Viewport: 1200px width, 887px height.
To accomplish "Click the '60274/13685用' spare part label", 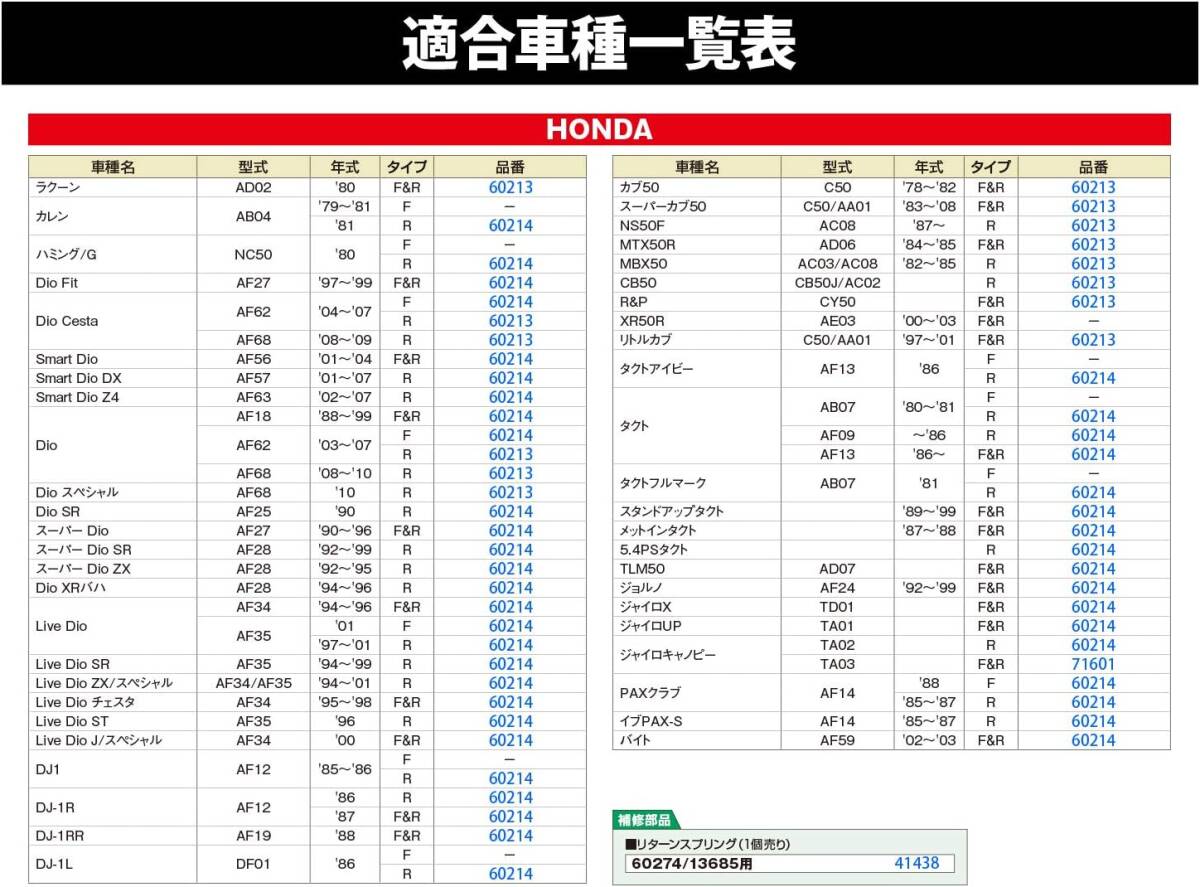I will tap(692, 864).
